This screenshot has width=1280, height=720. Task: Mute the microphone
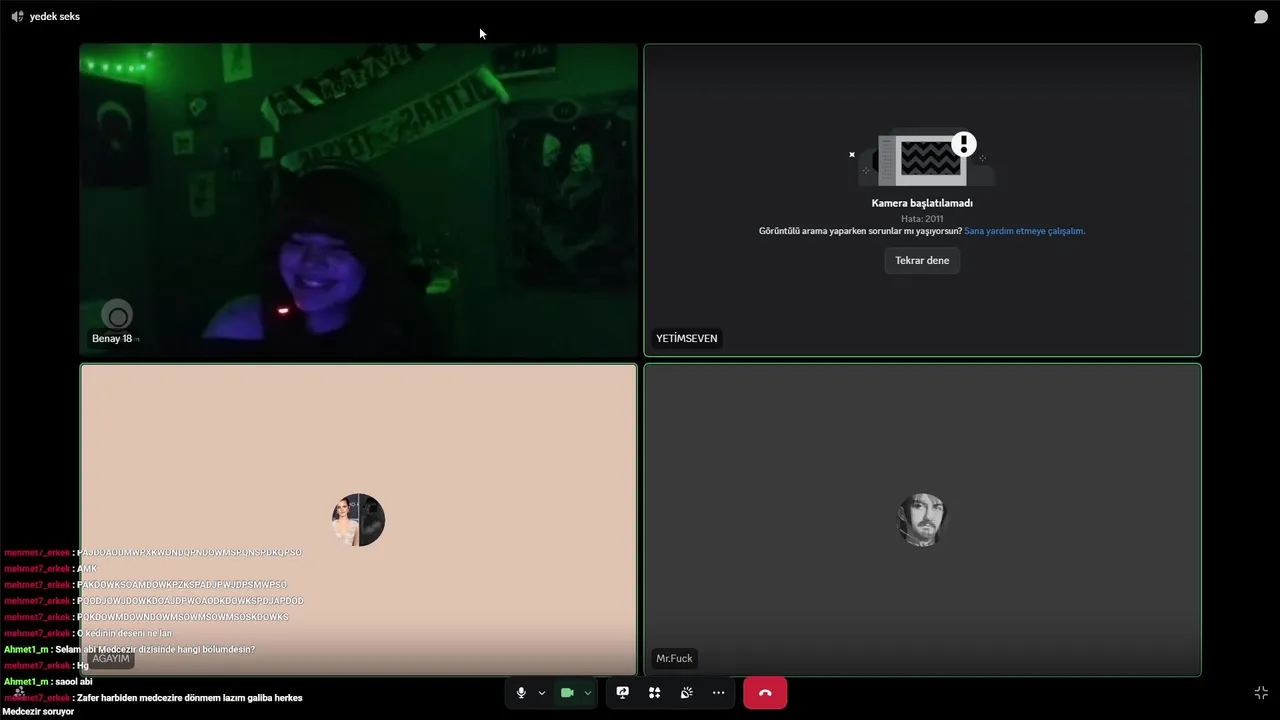click(x=521, y=693)
